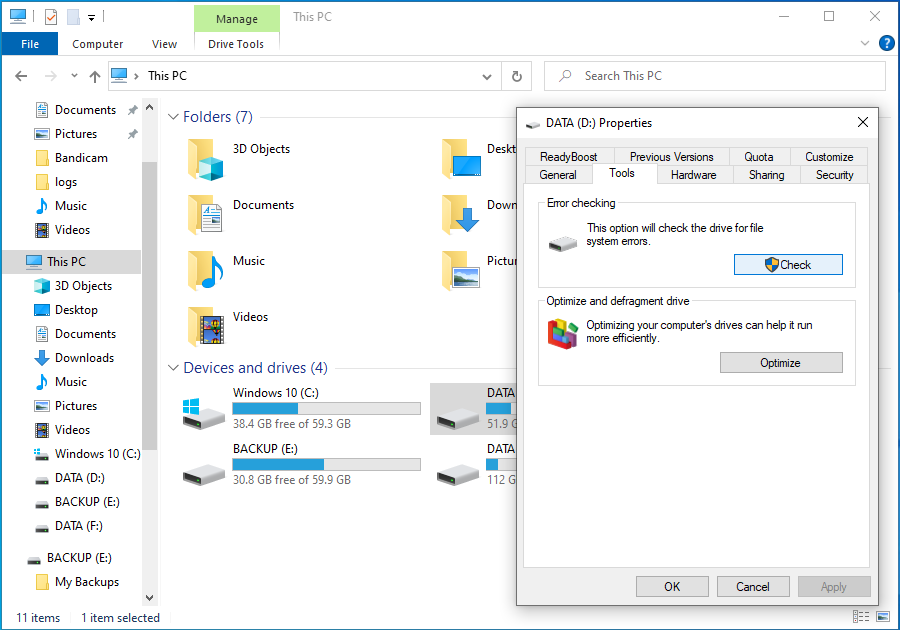The height and width of the screenshot is (630, 900).
Task: Click the Optimize button
Action: [780, 363]
